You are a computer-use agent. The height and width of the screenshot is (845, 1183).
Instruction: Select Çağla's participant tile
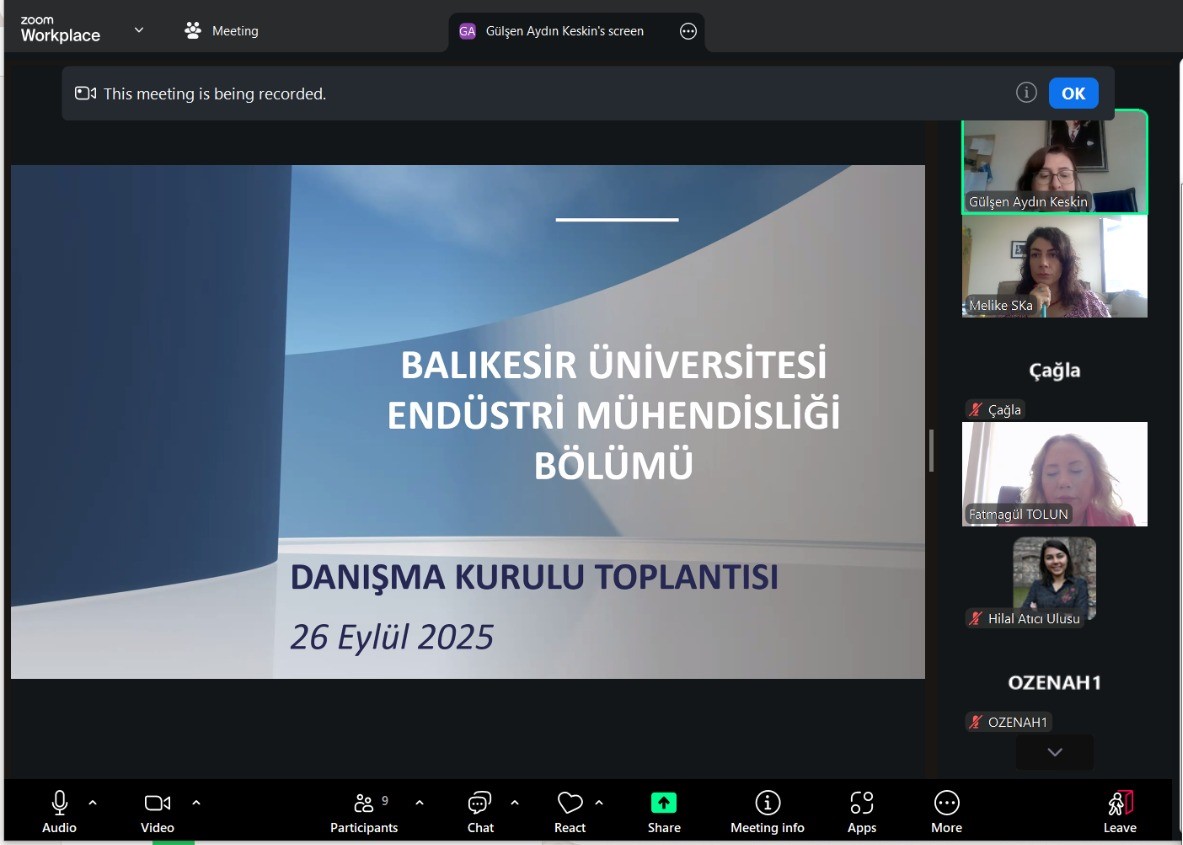click(1054, 370)
